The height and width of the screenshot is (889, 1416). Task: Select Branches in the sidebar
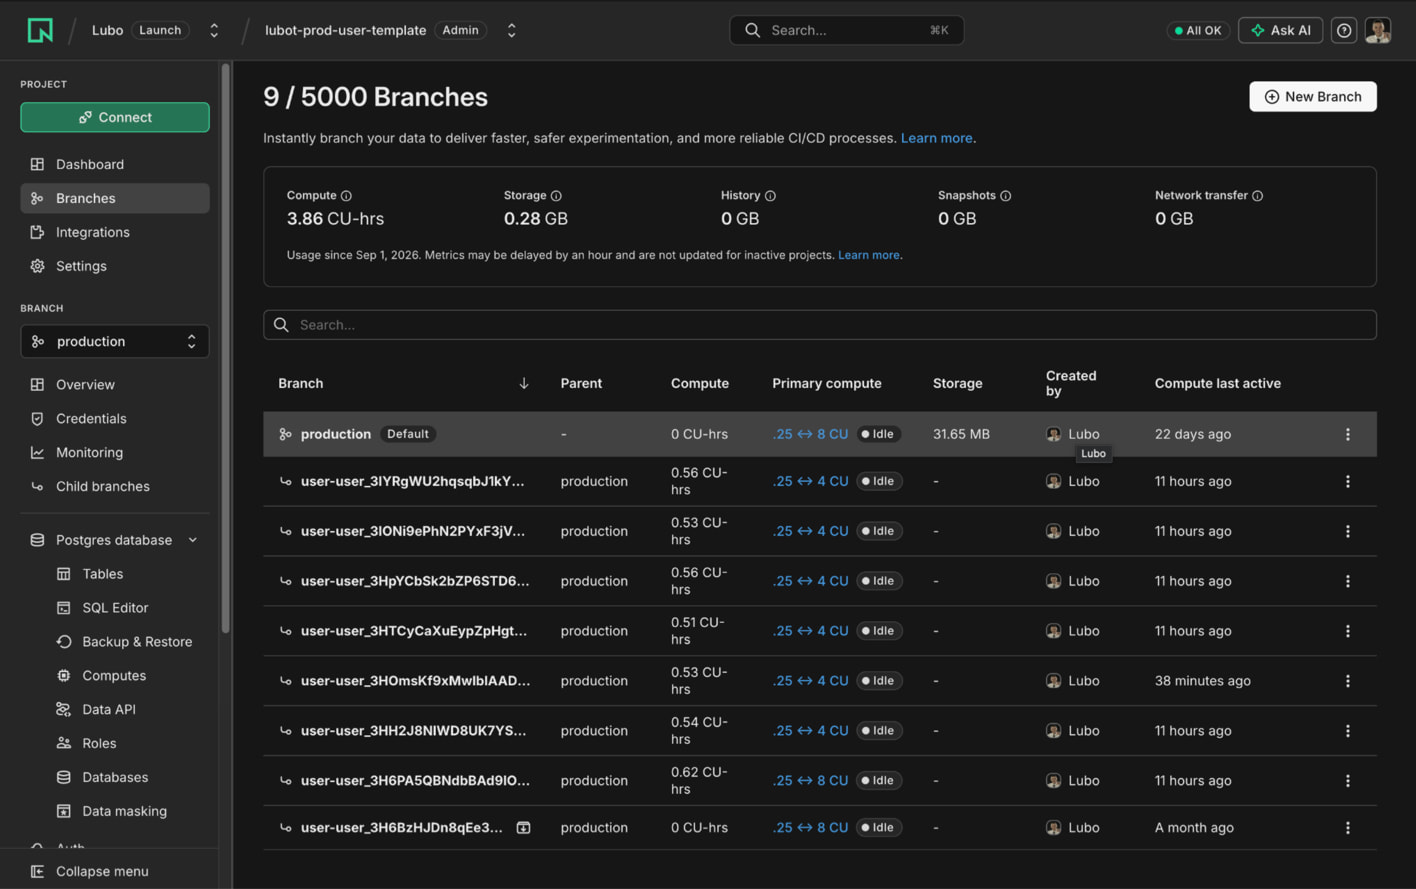point(115,198)
